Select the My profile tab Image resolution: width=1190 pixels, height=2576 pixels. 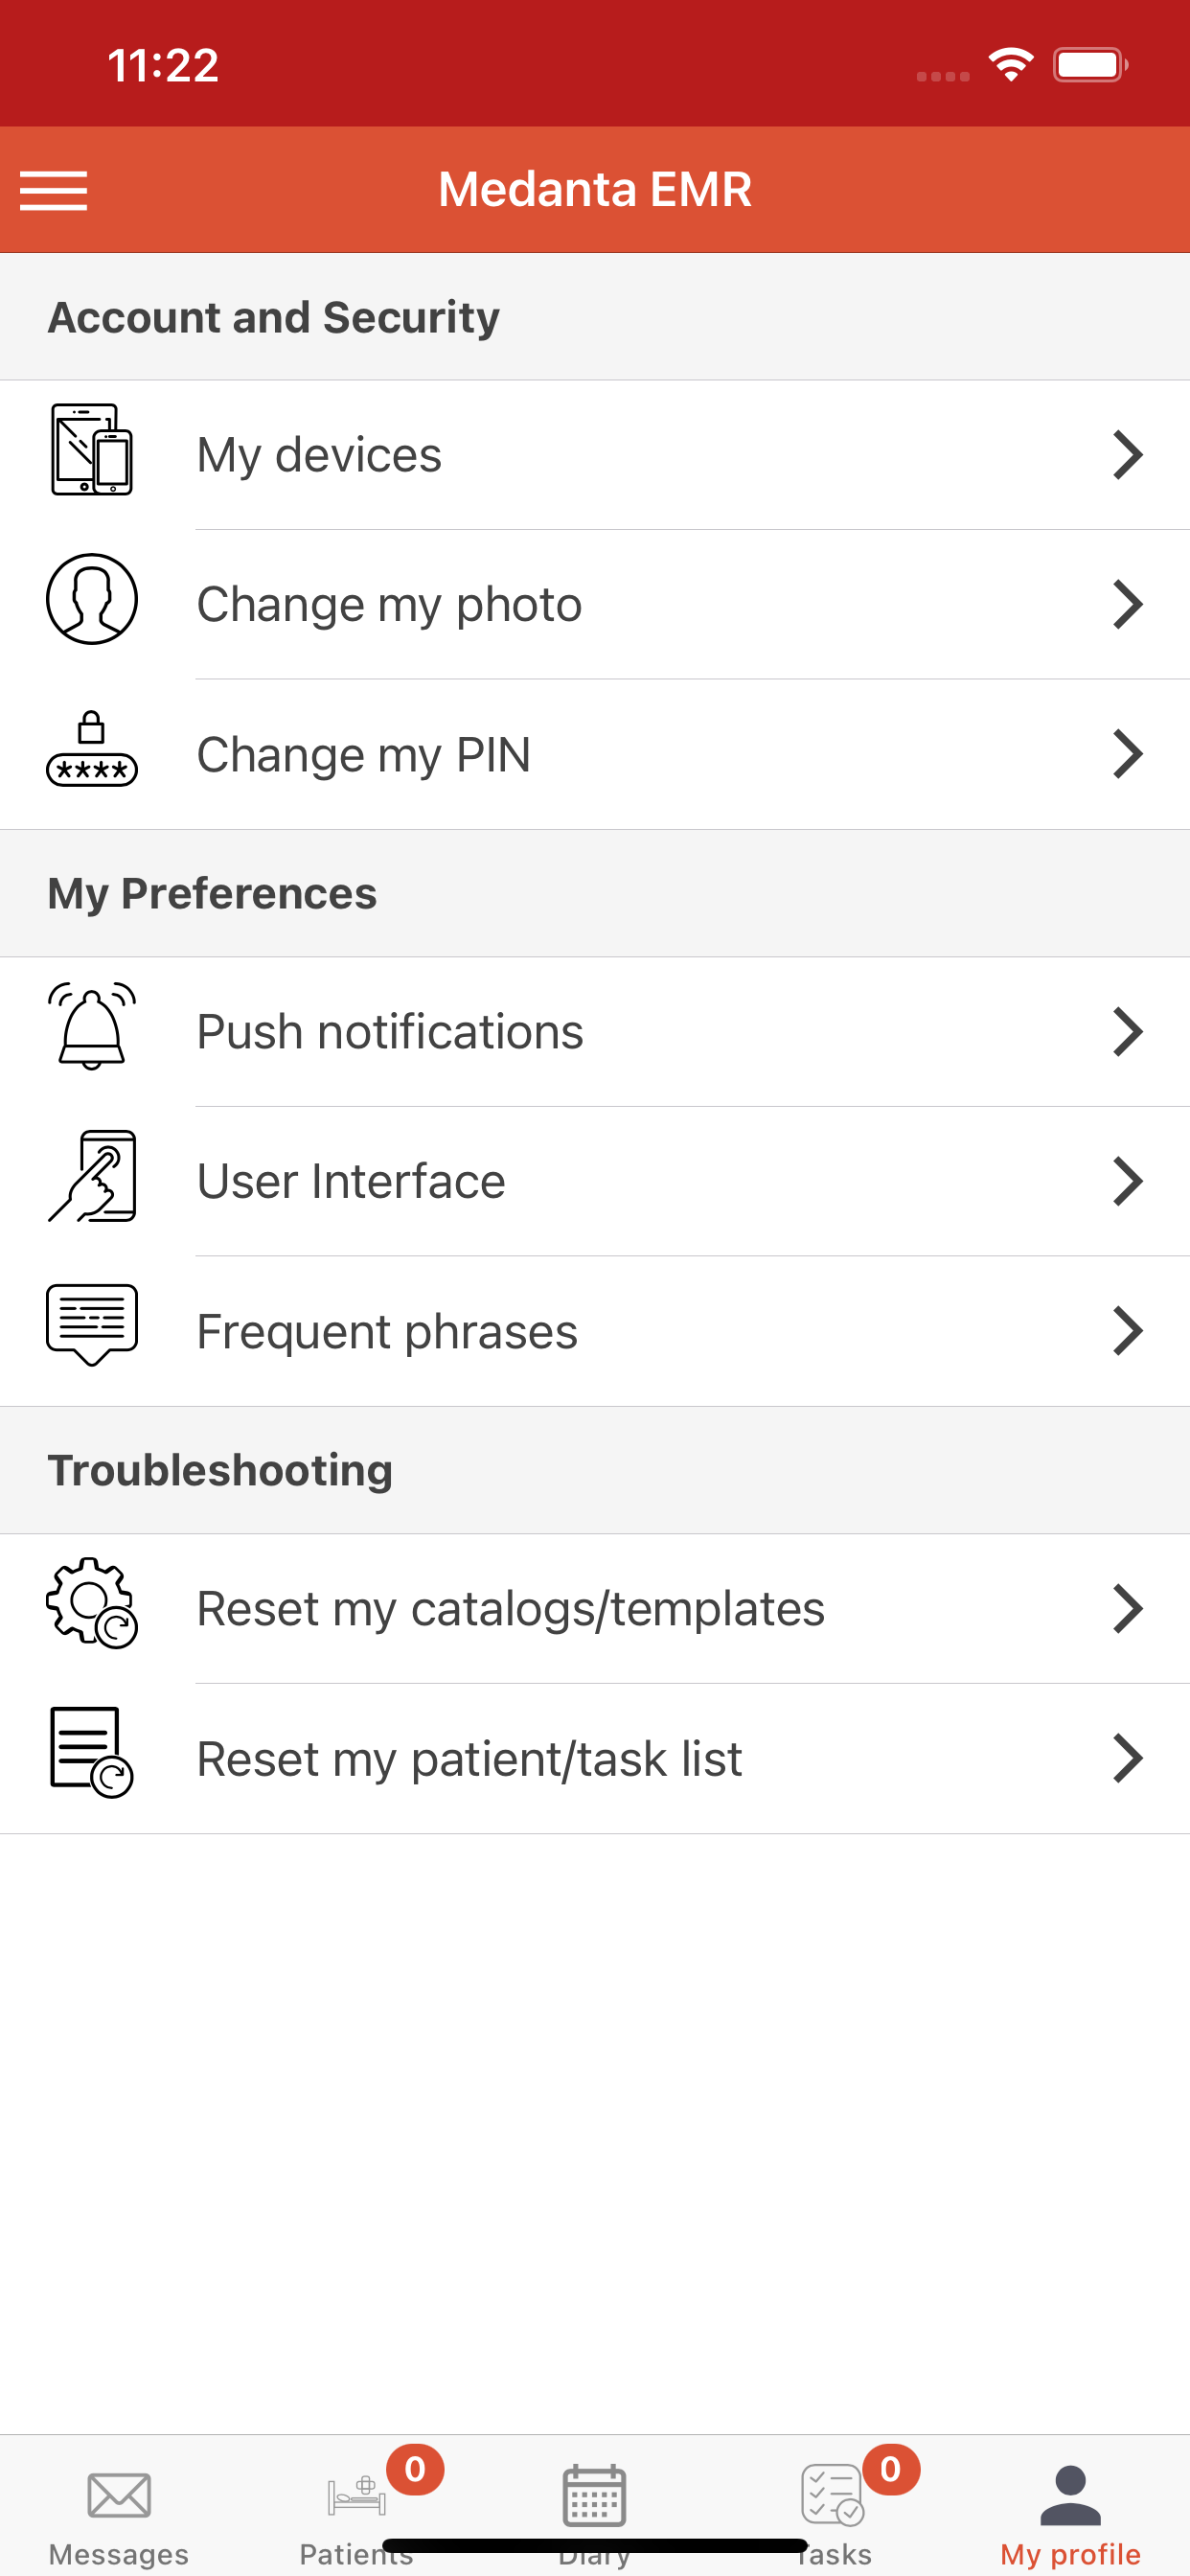coord(1071,2511)
